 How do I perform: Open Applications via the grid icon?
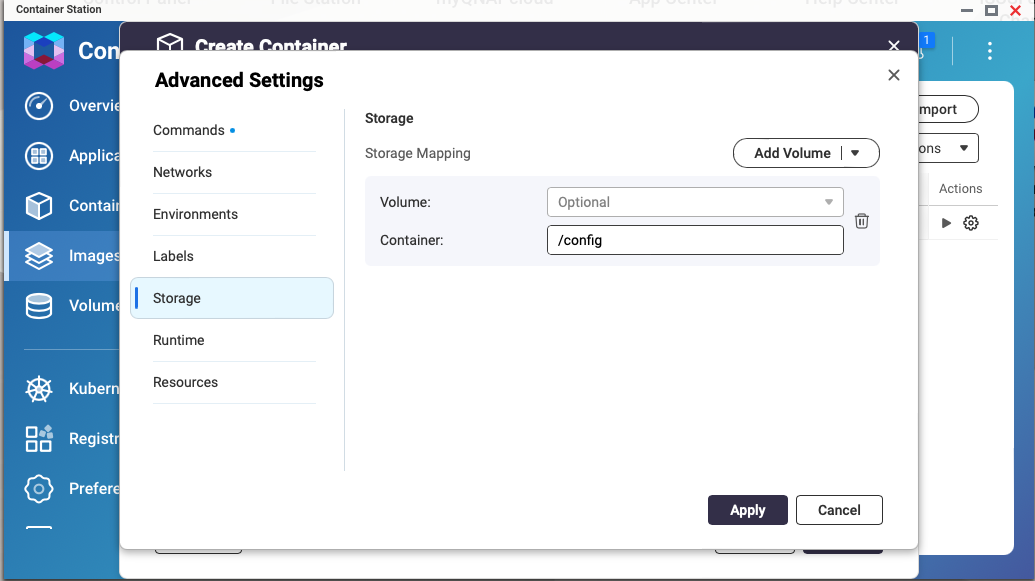pyautogui.click(x=39, y=156)
